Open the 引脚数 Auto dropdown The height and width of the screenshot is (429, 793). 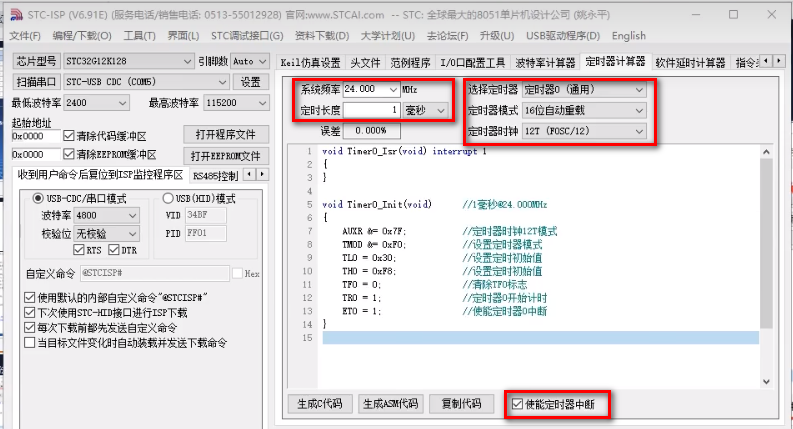tap(250, 61)
